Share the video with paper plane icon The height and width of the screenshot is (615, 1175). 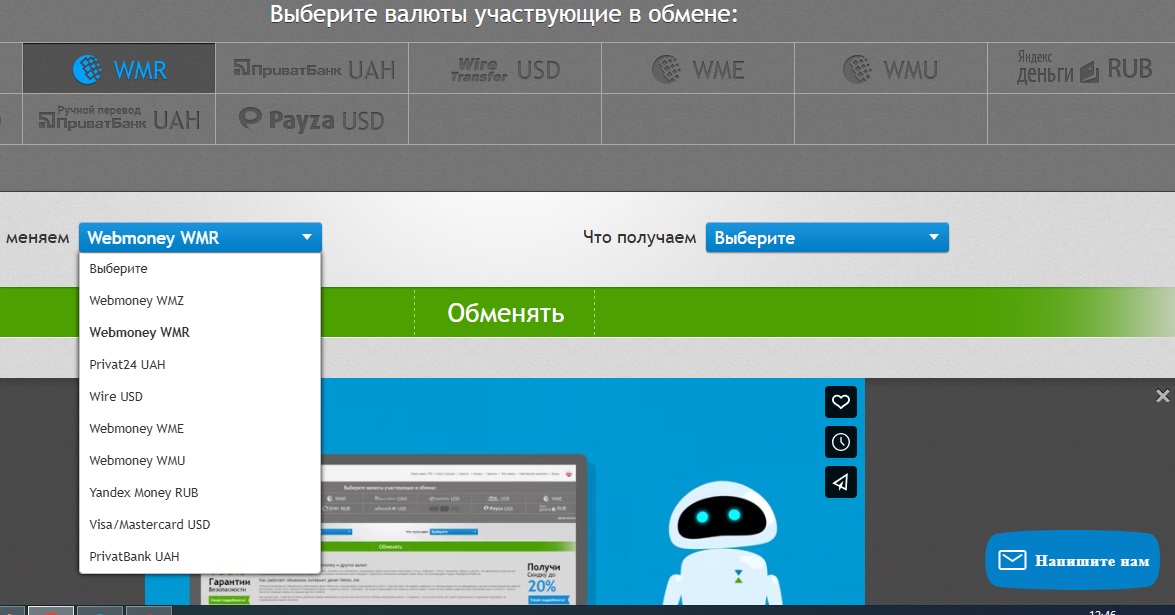click(841, 482)
